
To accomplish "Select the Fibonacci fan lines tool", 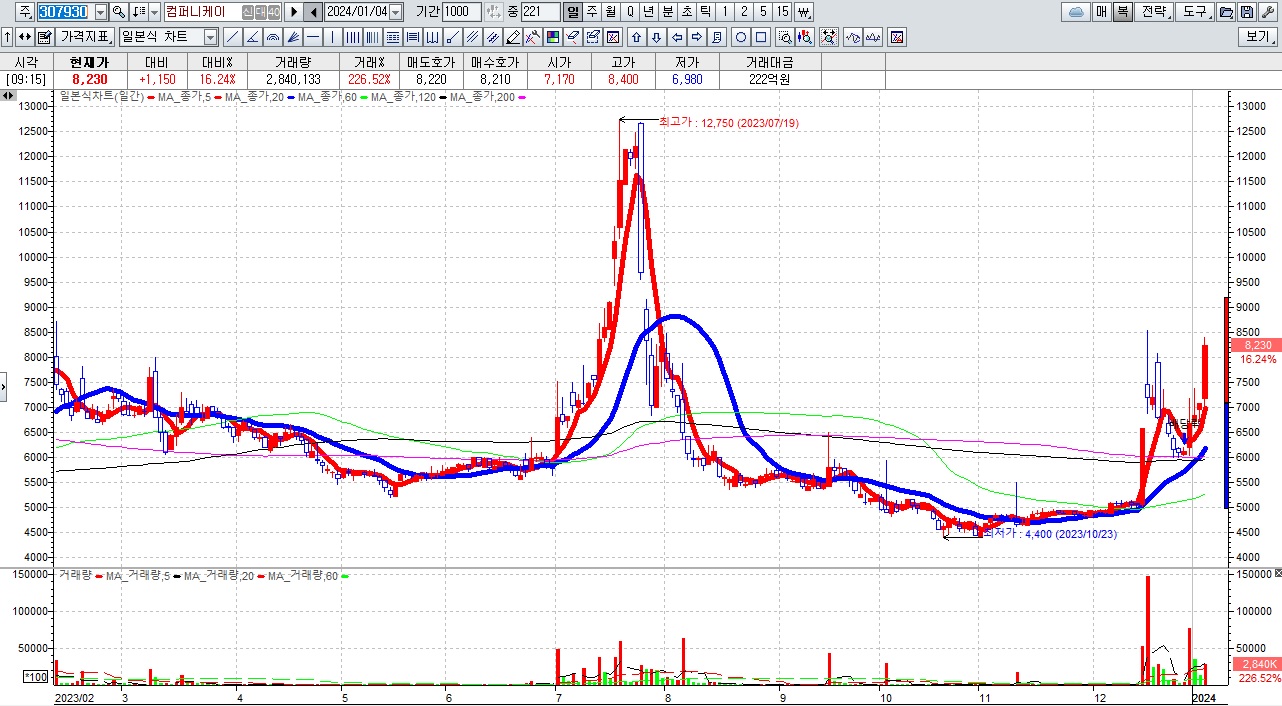I will click(293, 37).
